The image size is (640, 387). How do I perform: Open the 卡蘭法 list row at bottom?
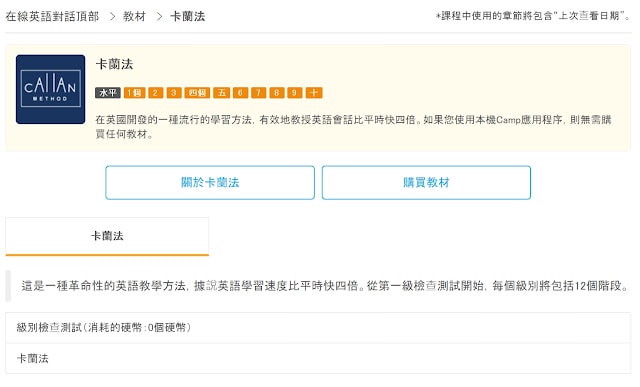pos(318,358)
